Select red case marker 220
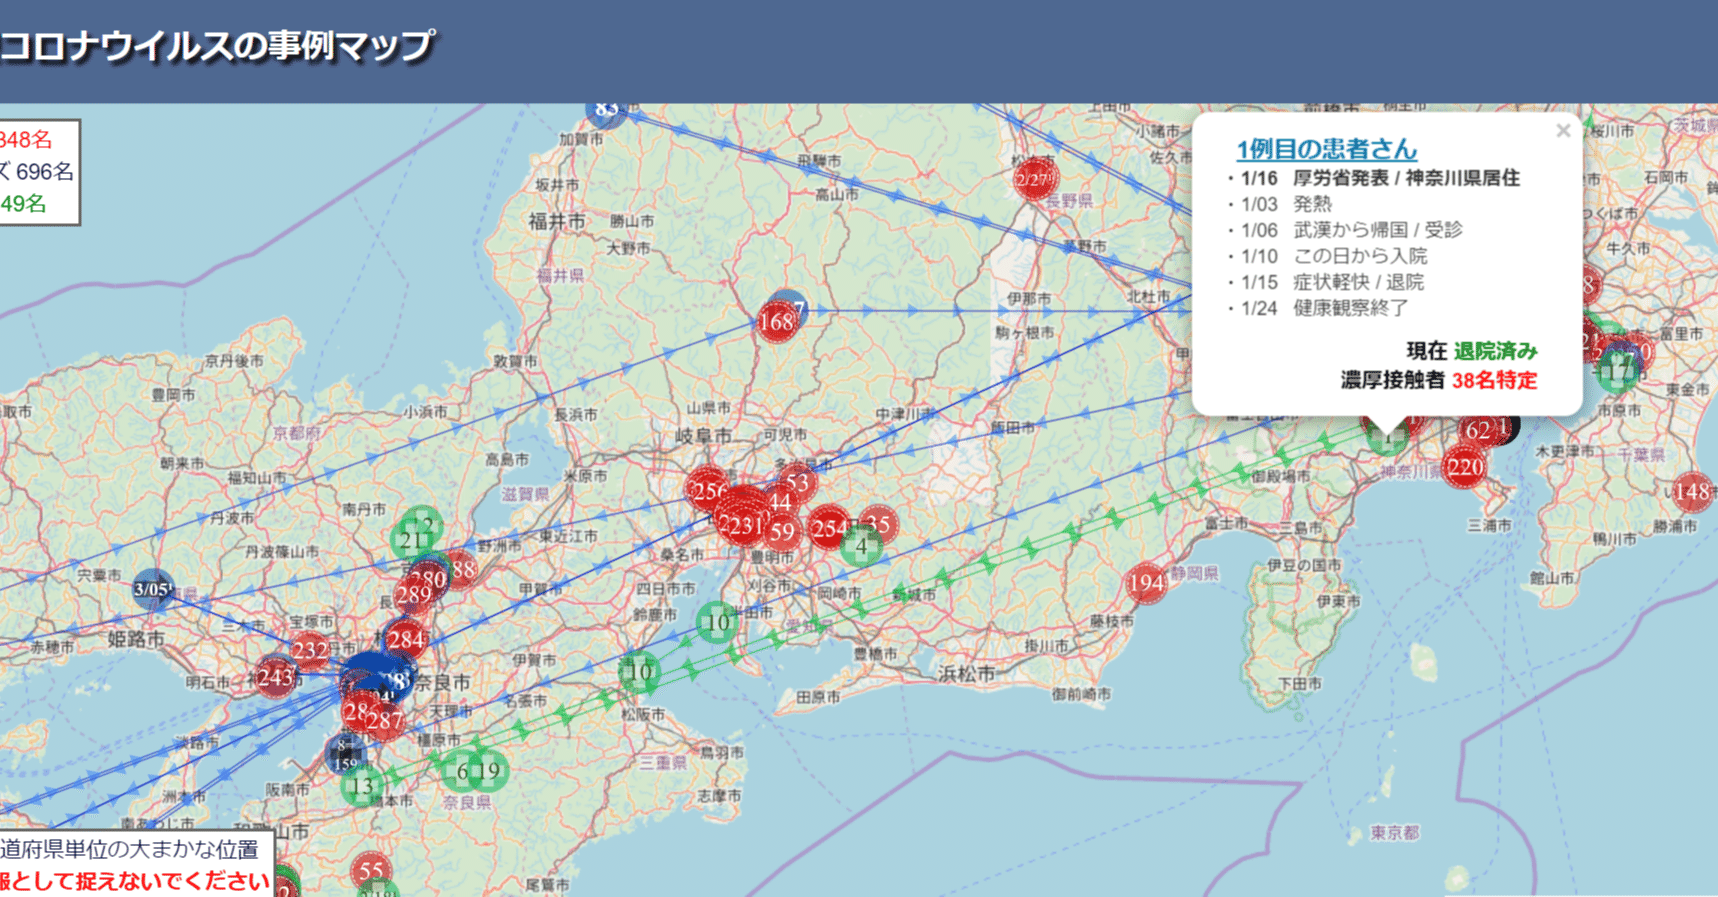 click(x=1464, y=467)
